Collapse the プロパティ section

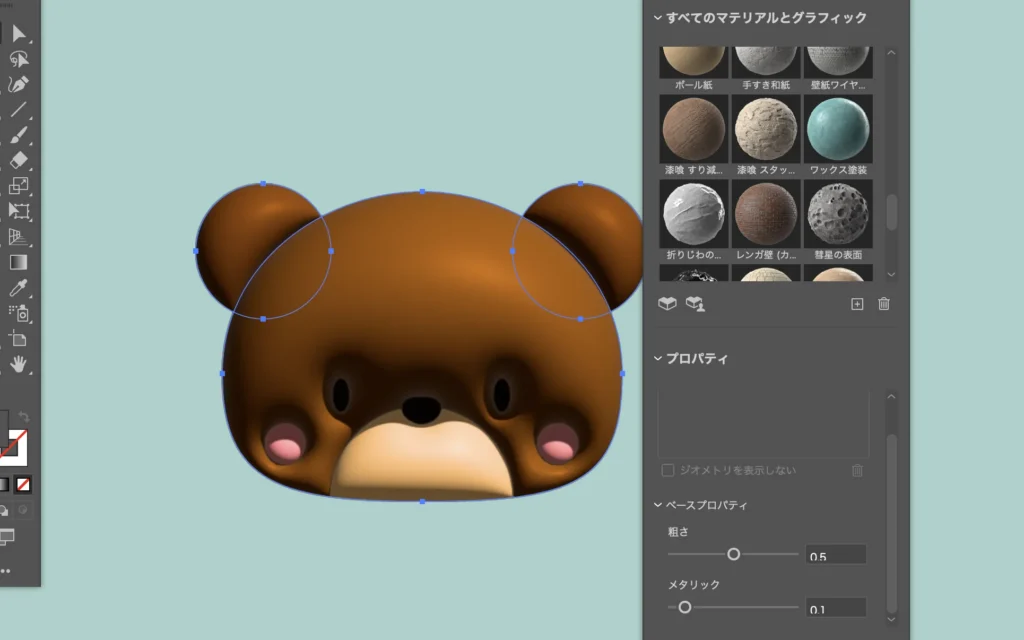pos(658,358)
